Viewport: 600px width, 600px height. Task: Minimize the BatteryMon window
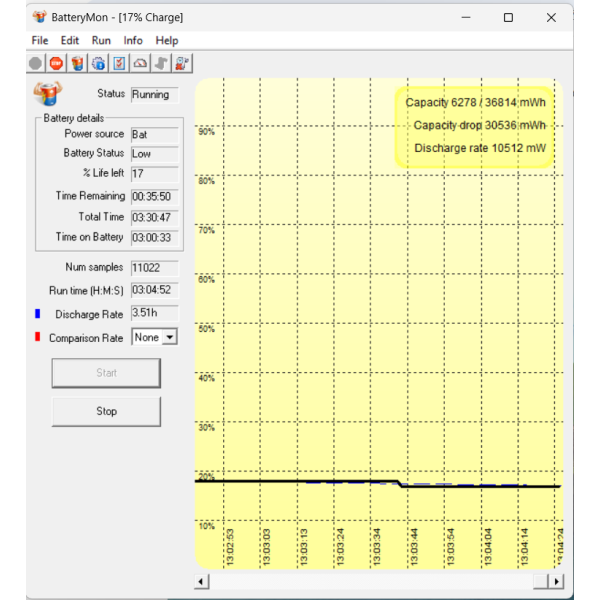(x=466, y=18)
